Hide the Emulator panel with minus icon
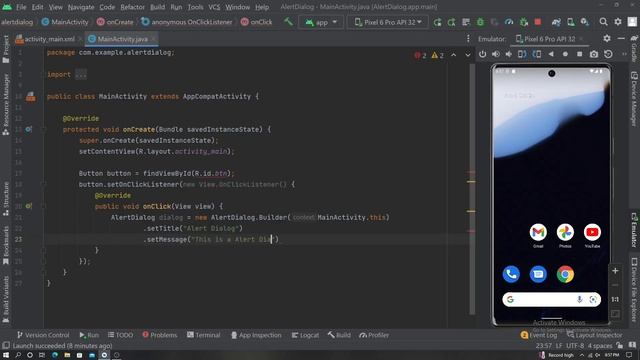Viewport: 640px width, 360px height. 621,38
